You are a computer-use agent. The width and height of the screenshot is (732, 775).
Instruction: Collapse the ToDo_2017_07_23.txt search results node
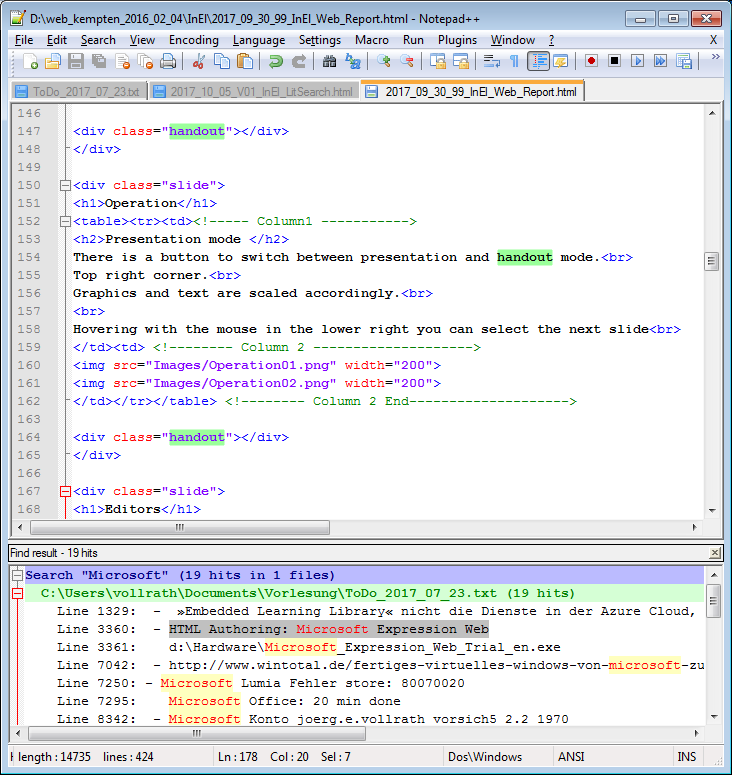click(x=17, y=594)
